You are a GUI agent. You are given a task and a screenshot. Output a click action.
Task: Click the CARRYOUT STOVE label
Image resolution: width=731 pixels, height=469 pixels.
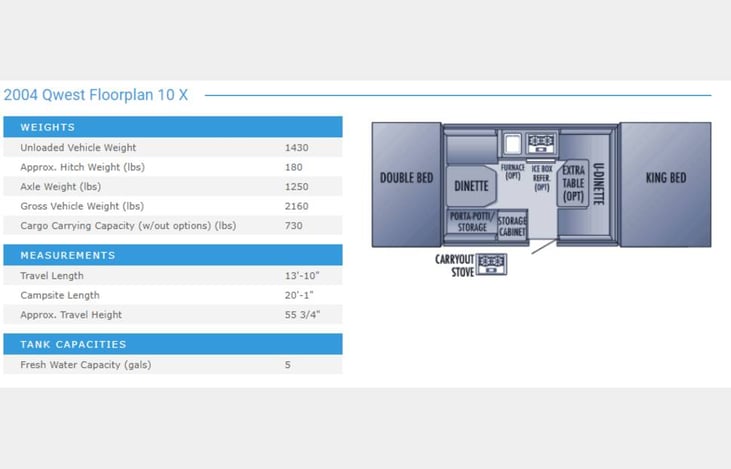point(455,266)
